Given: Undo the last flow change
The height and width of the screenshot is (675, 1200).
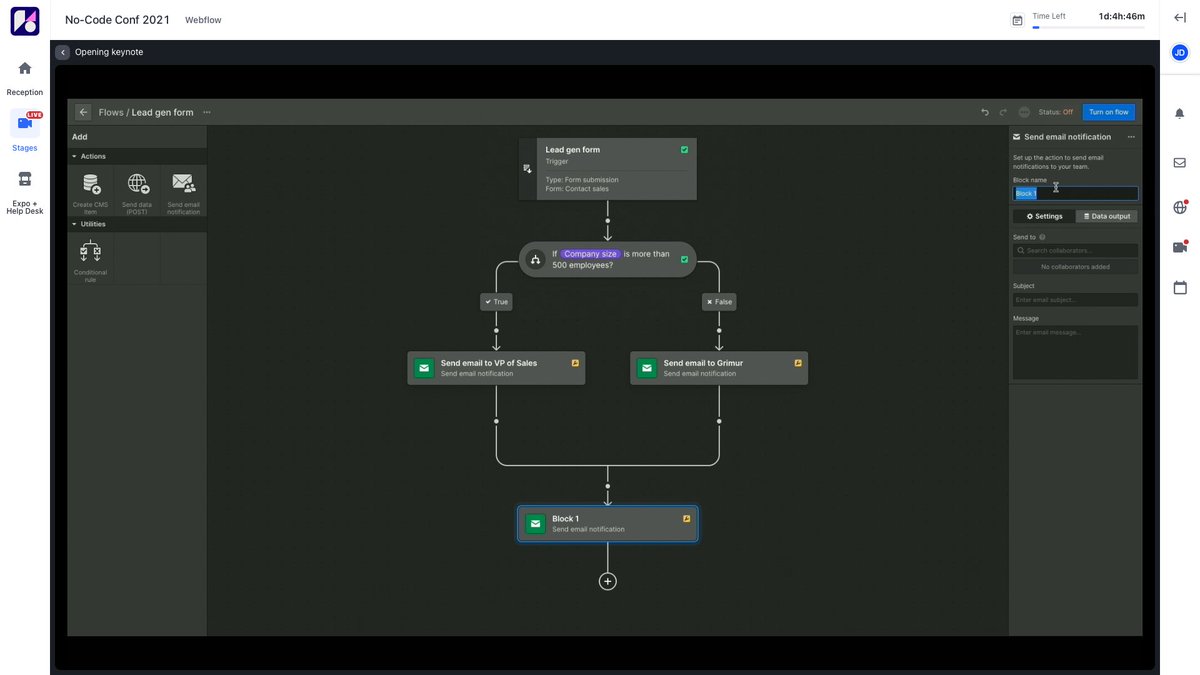Looking at the screenshot, I should point(985,112).
